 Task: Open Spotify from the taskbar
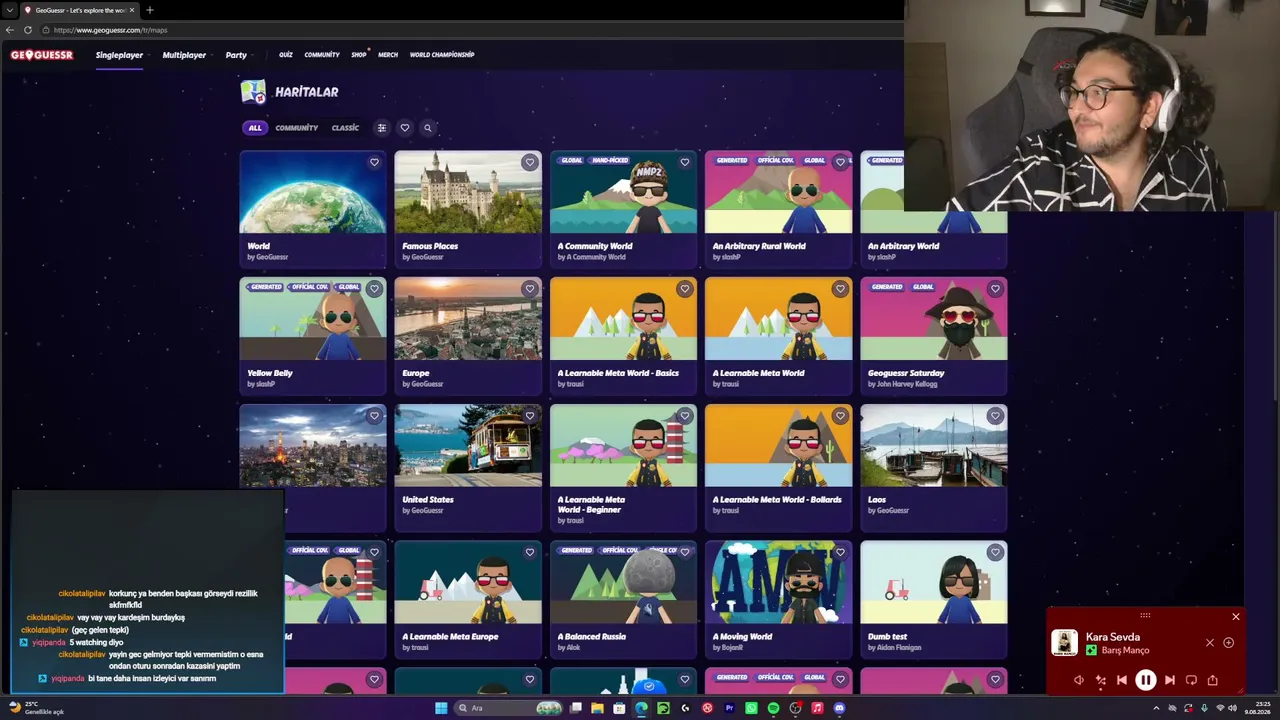click(x=773, y=708)
